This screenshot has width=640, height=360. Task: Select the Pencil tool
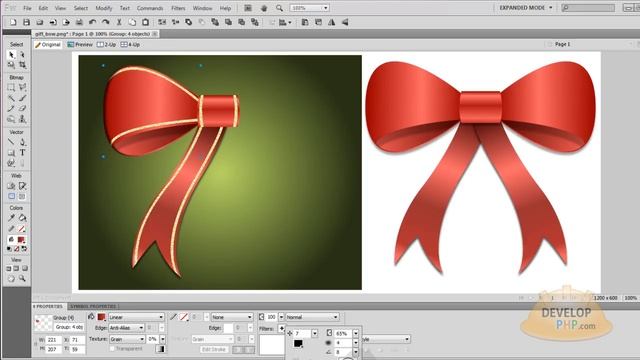(x=11, y=109)
